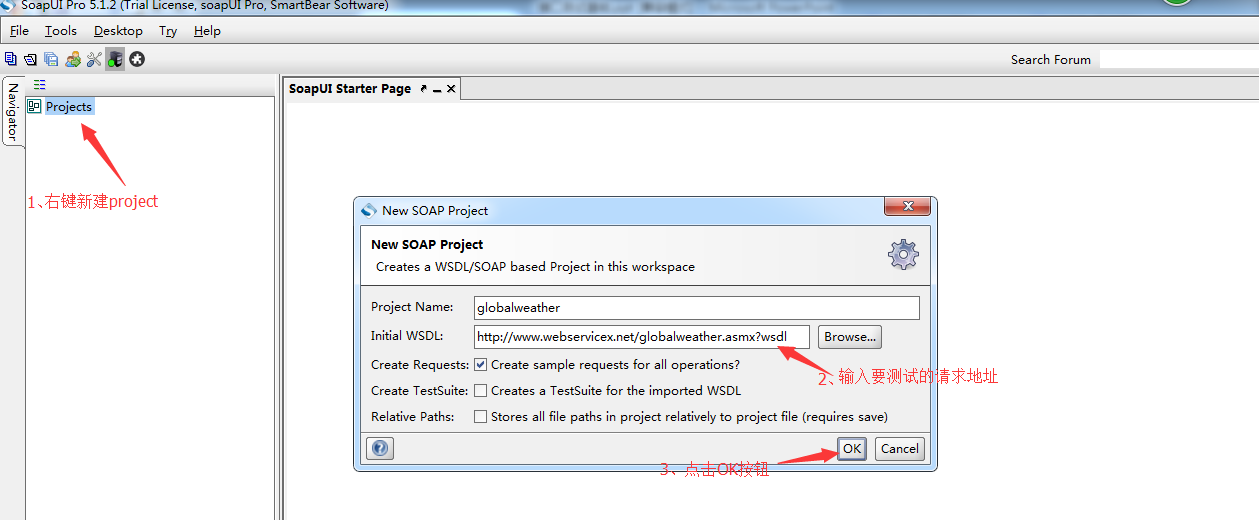
Task: Enable Creates a TestSuite for the imported WSDL
Action: [481, 391]
